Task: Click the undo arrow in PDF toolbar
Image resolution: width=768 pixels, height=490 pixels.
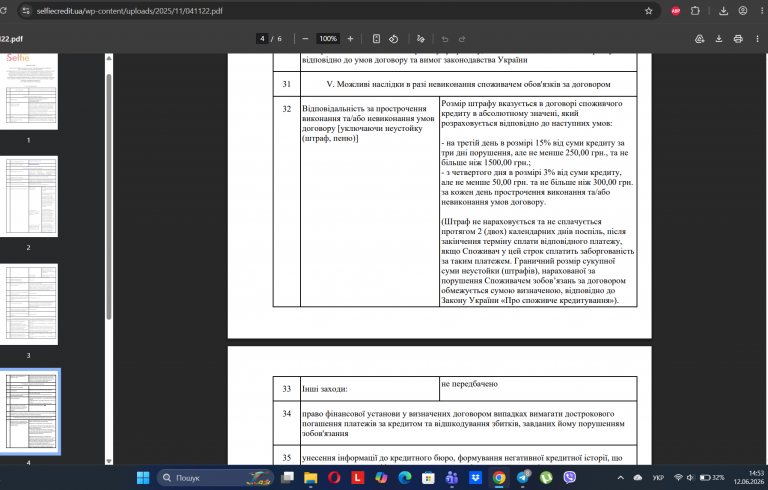Action: (x=445, y=39)
